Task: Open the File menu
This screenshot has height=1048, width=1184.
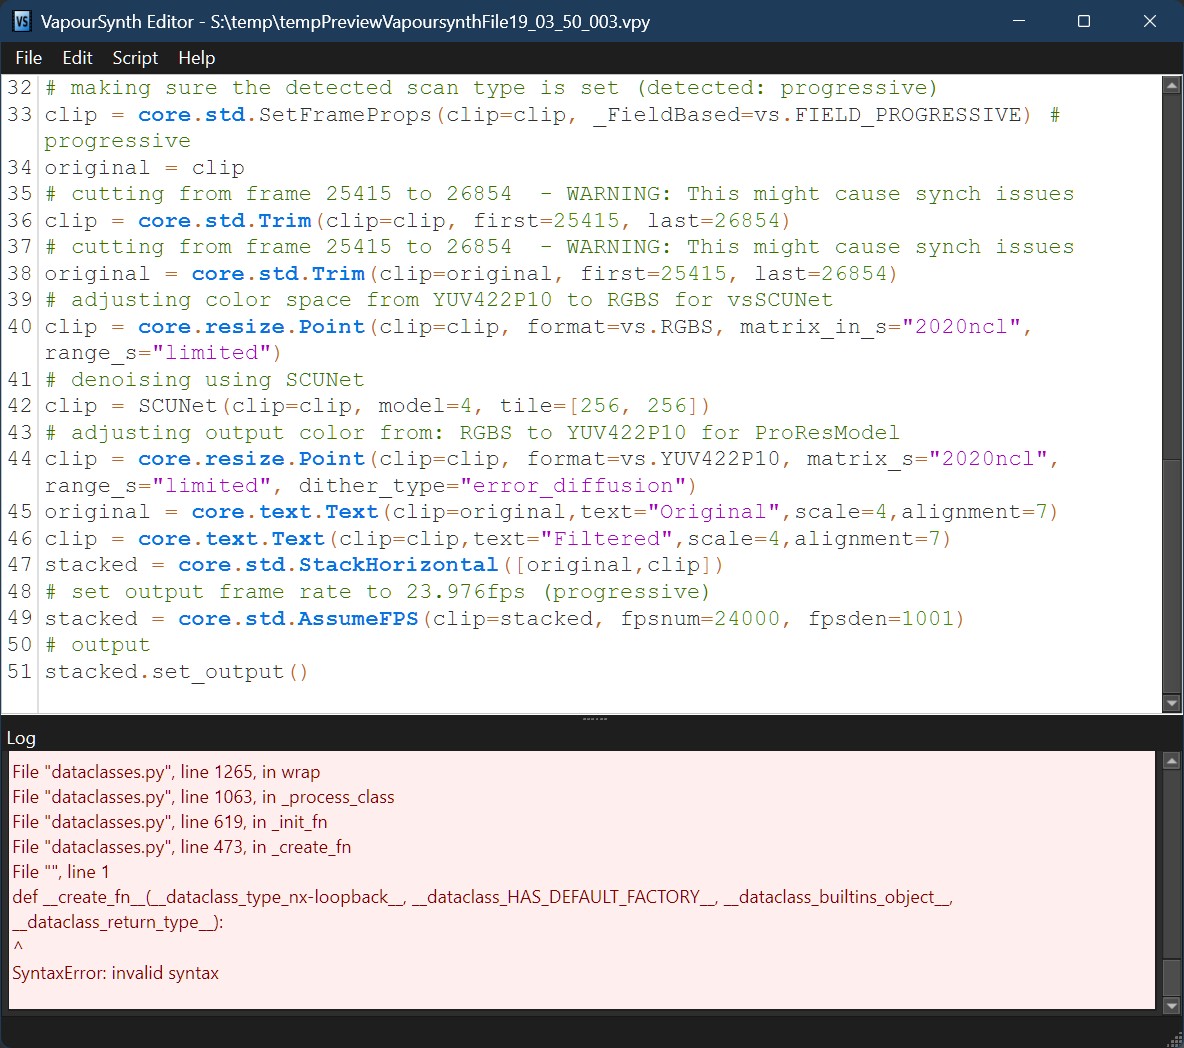Action: click(29, 58)
